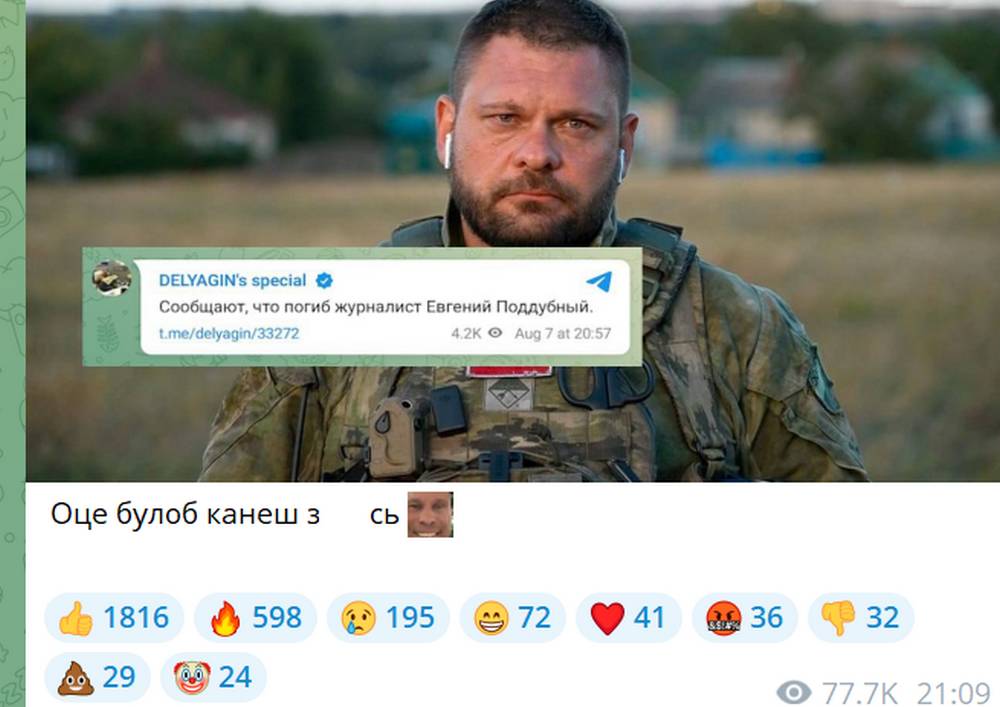Click the thumbs up reaction with 1816
Image resolution: width=1000 pixels, height=707 pixels.
pyautogui.click(x=114, y=617)
